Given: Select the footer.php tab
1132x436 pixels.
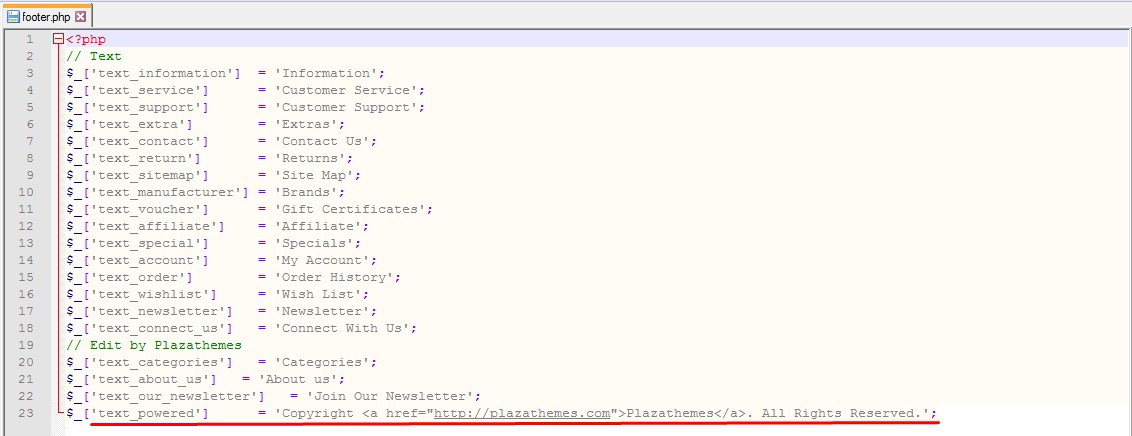Looking at the screenshot, I should tap(47, 15).
